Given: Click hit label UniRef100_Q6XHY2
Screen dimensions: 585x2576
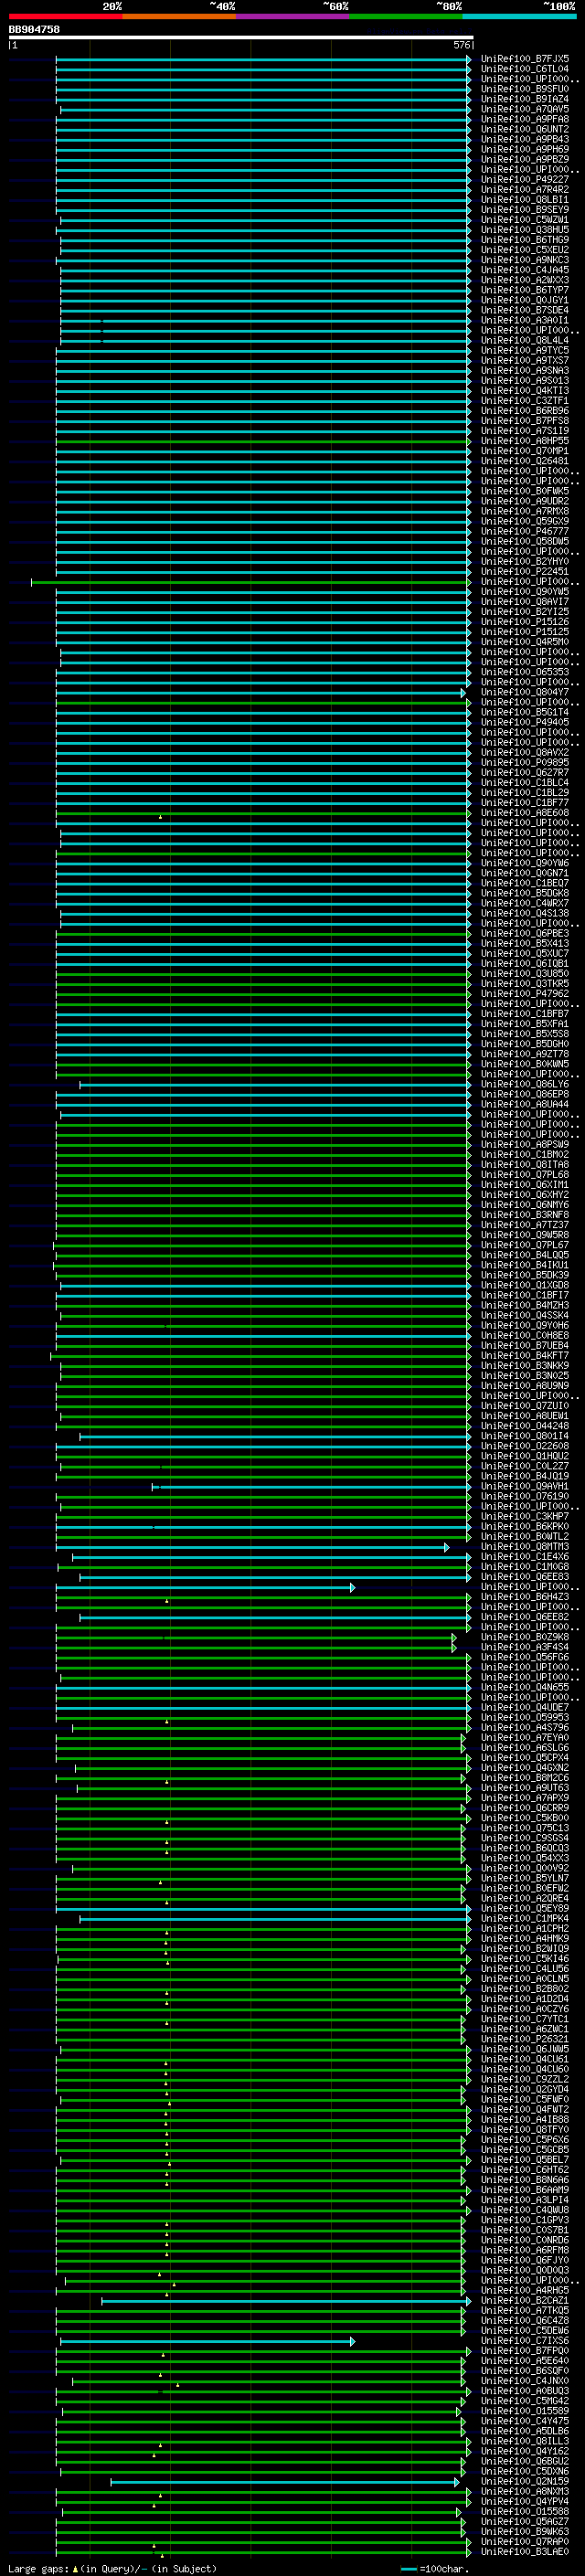Looking at the screenshot, I should [x=525, y=1194].
